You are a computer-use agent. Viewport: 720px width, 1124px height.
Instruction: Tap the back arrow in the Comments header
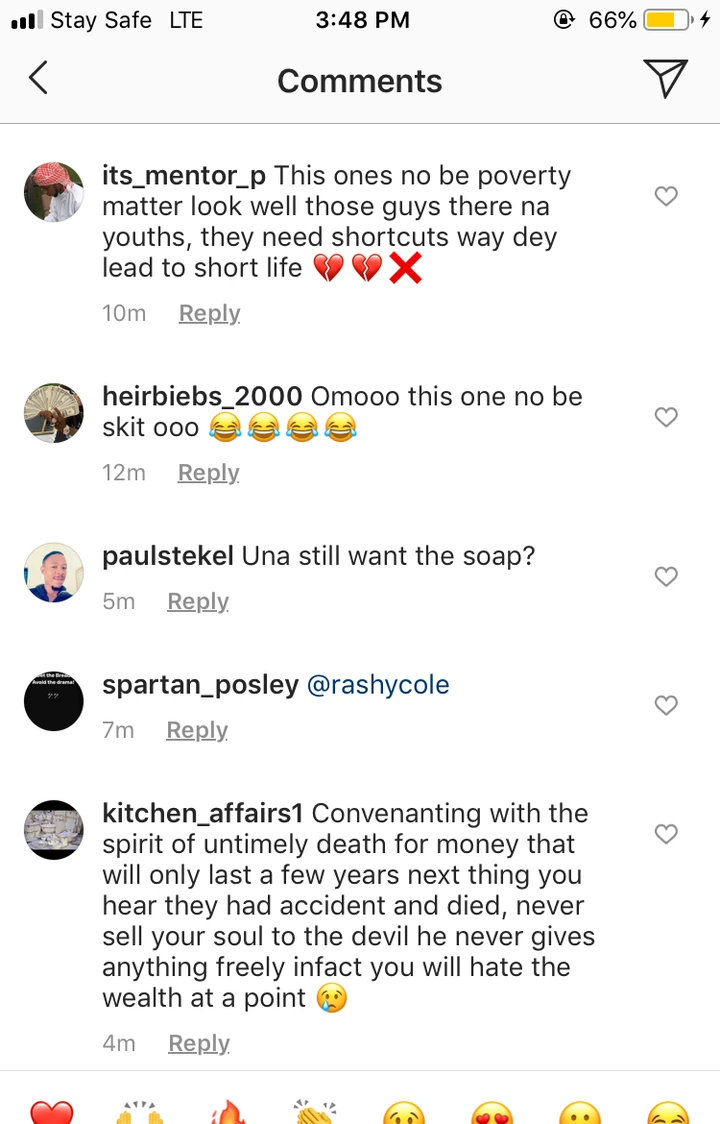tap(38, 78)
